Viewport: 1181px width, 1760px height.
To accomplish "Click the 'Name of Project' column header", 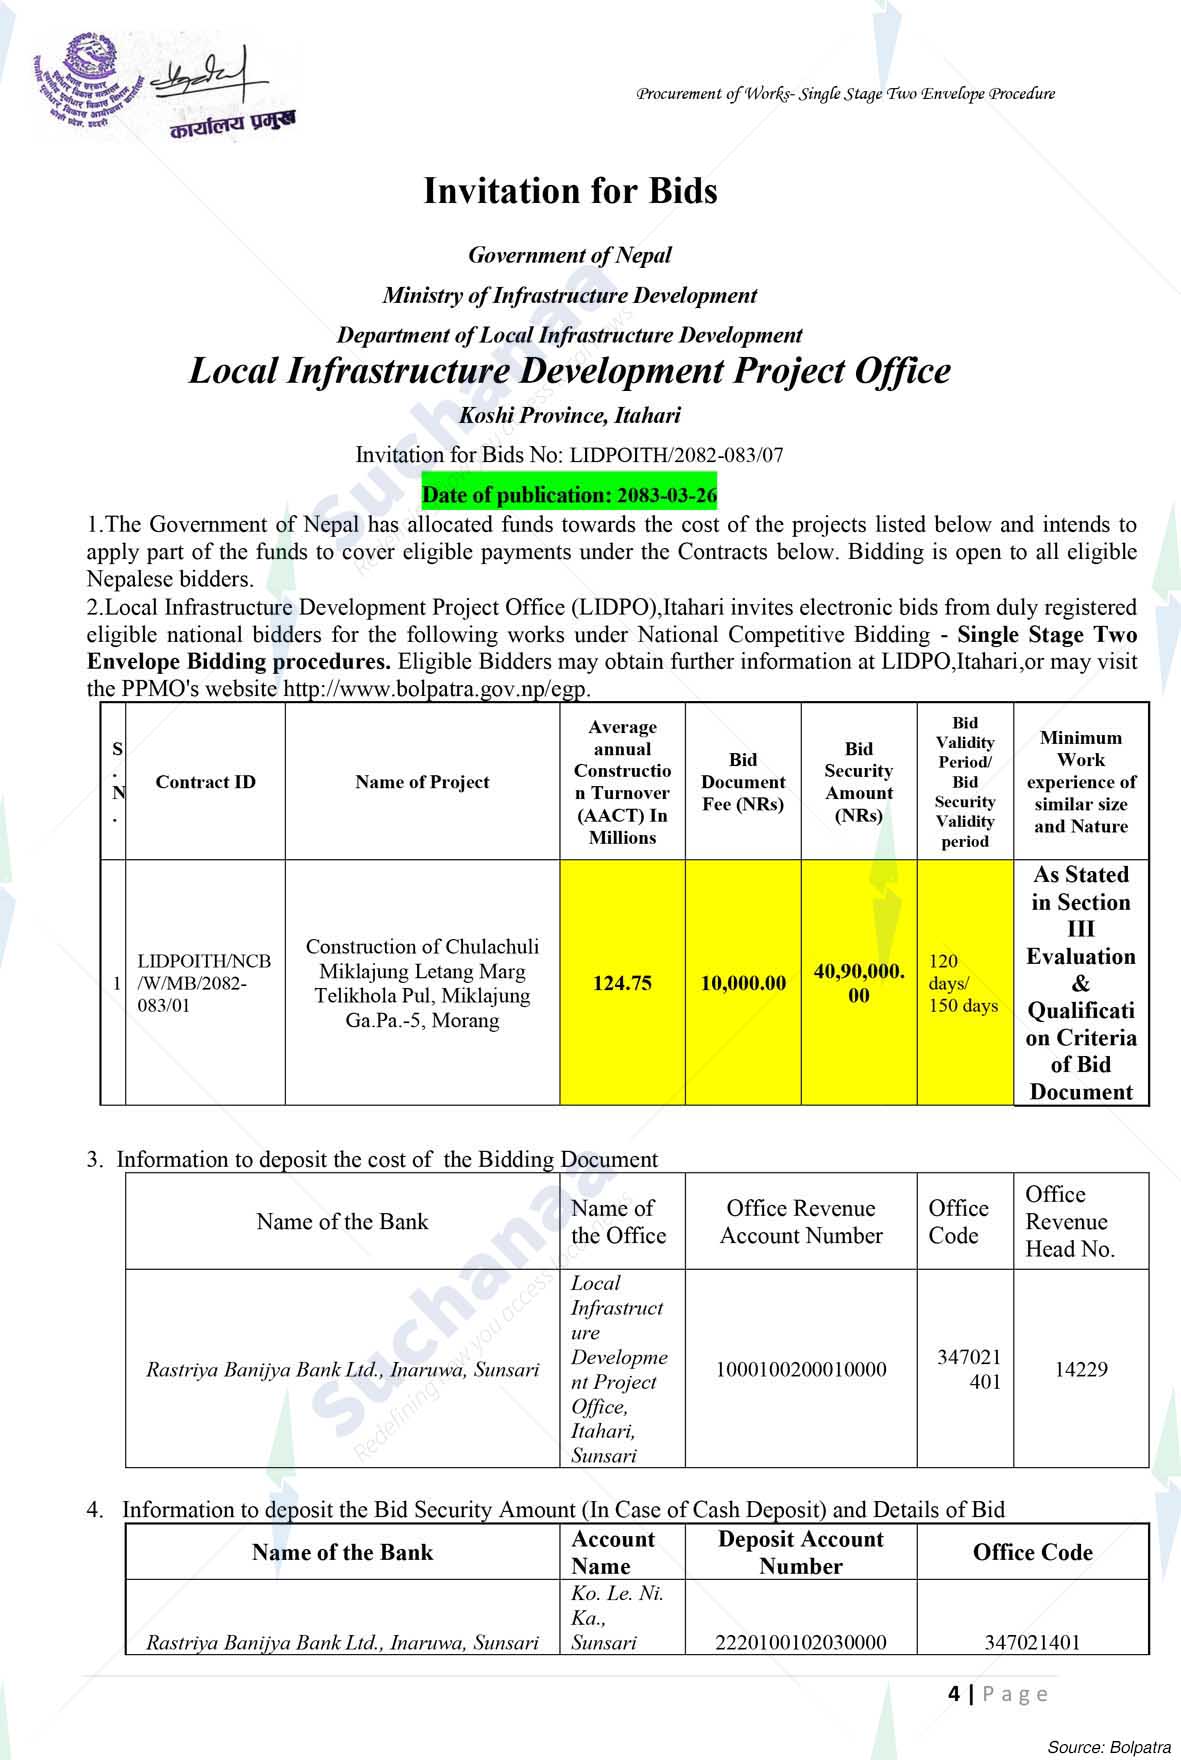I will pos(422,782).
